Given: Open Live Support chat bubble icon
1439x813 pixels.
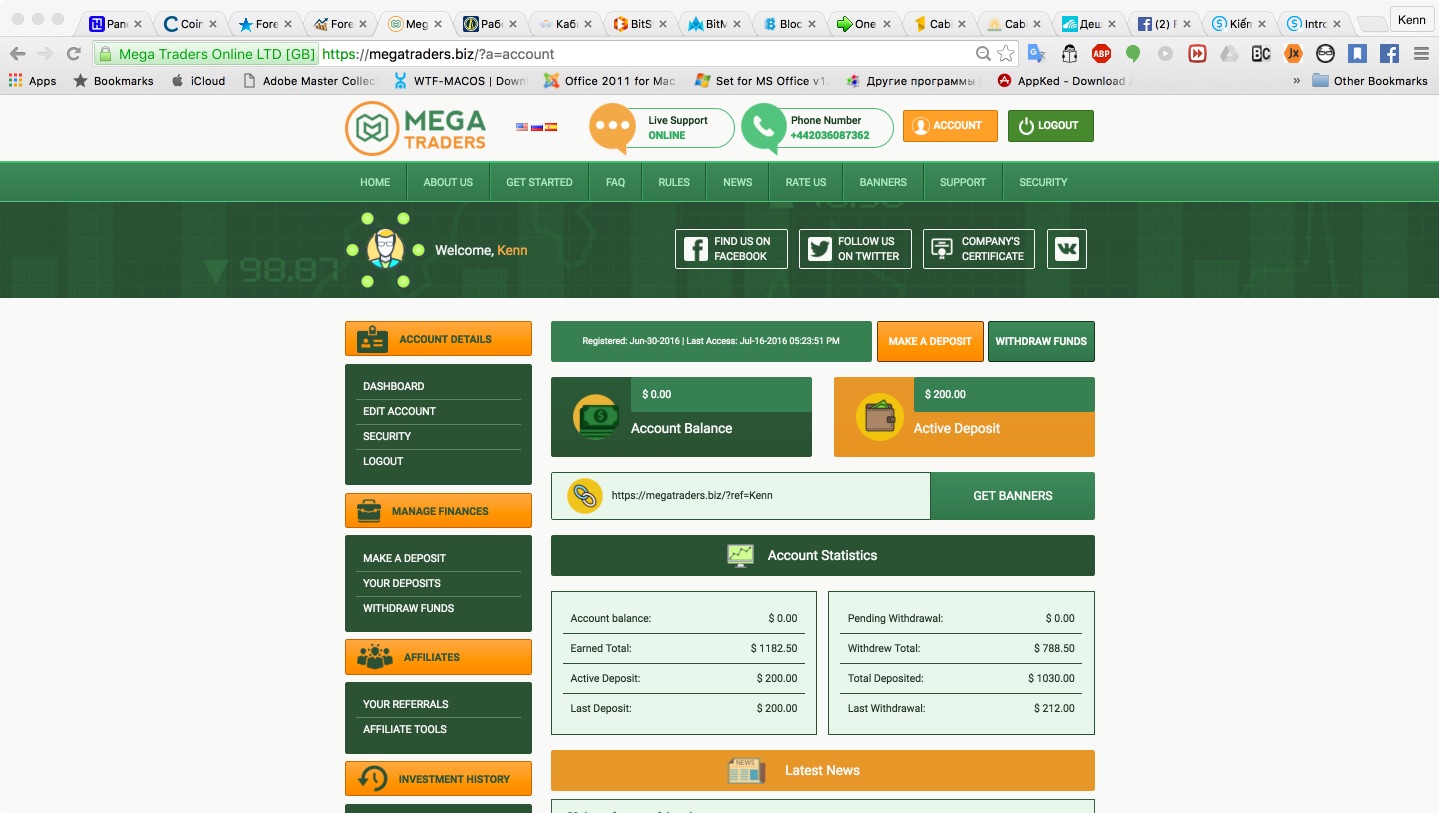Looking at the screenshot, I should point(612,128).
